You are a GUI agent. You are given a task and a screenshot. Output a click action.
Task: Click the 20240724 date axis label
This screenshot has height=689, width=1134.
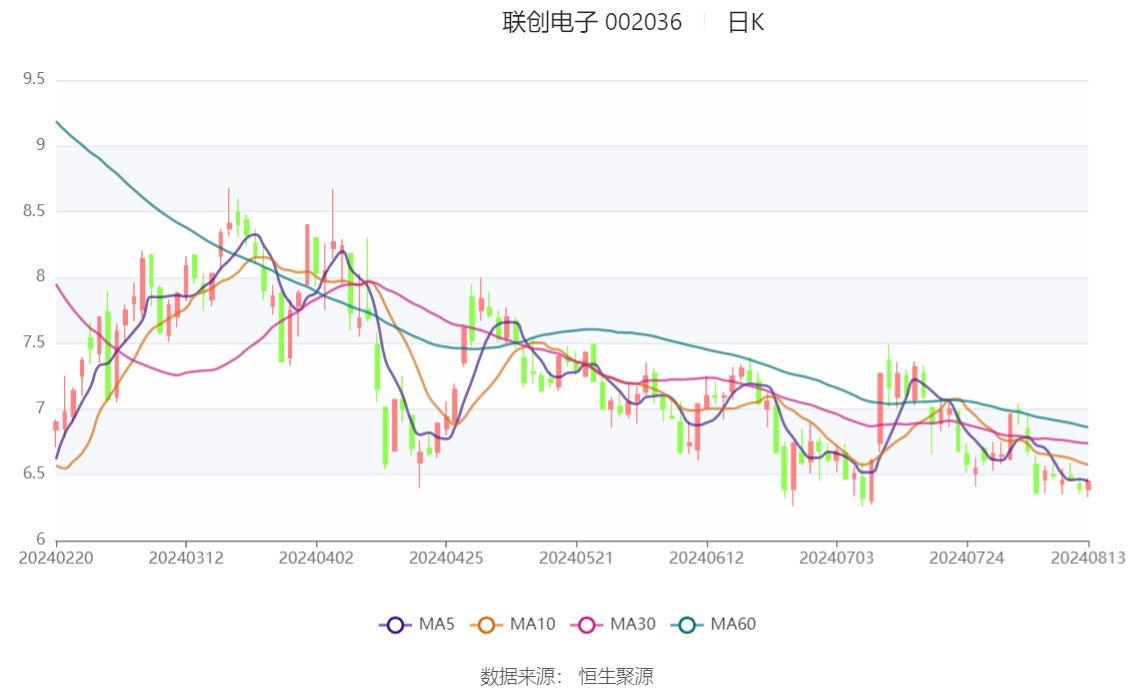point(967,558)
